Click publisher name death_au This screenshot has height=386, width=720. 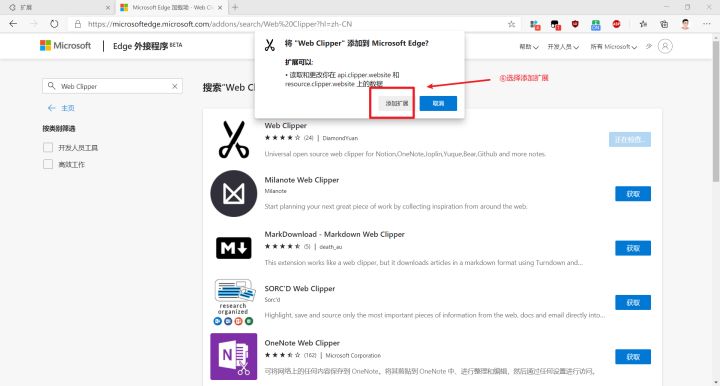click(331, 246)
